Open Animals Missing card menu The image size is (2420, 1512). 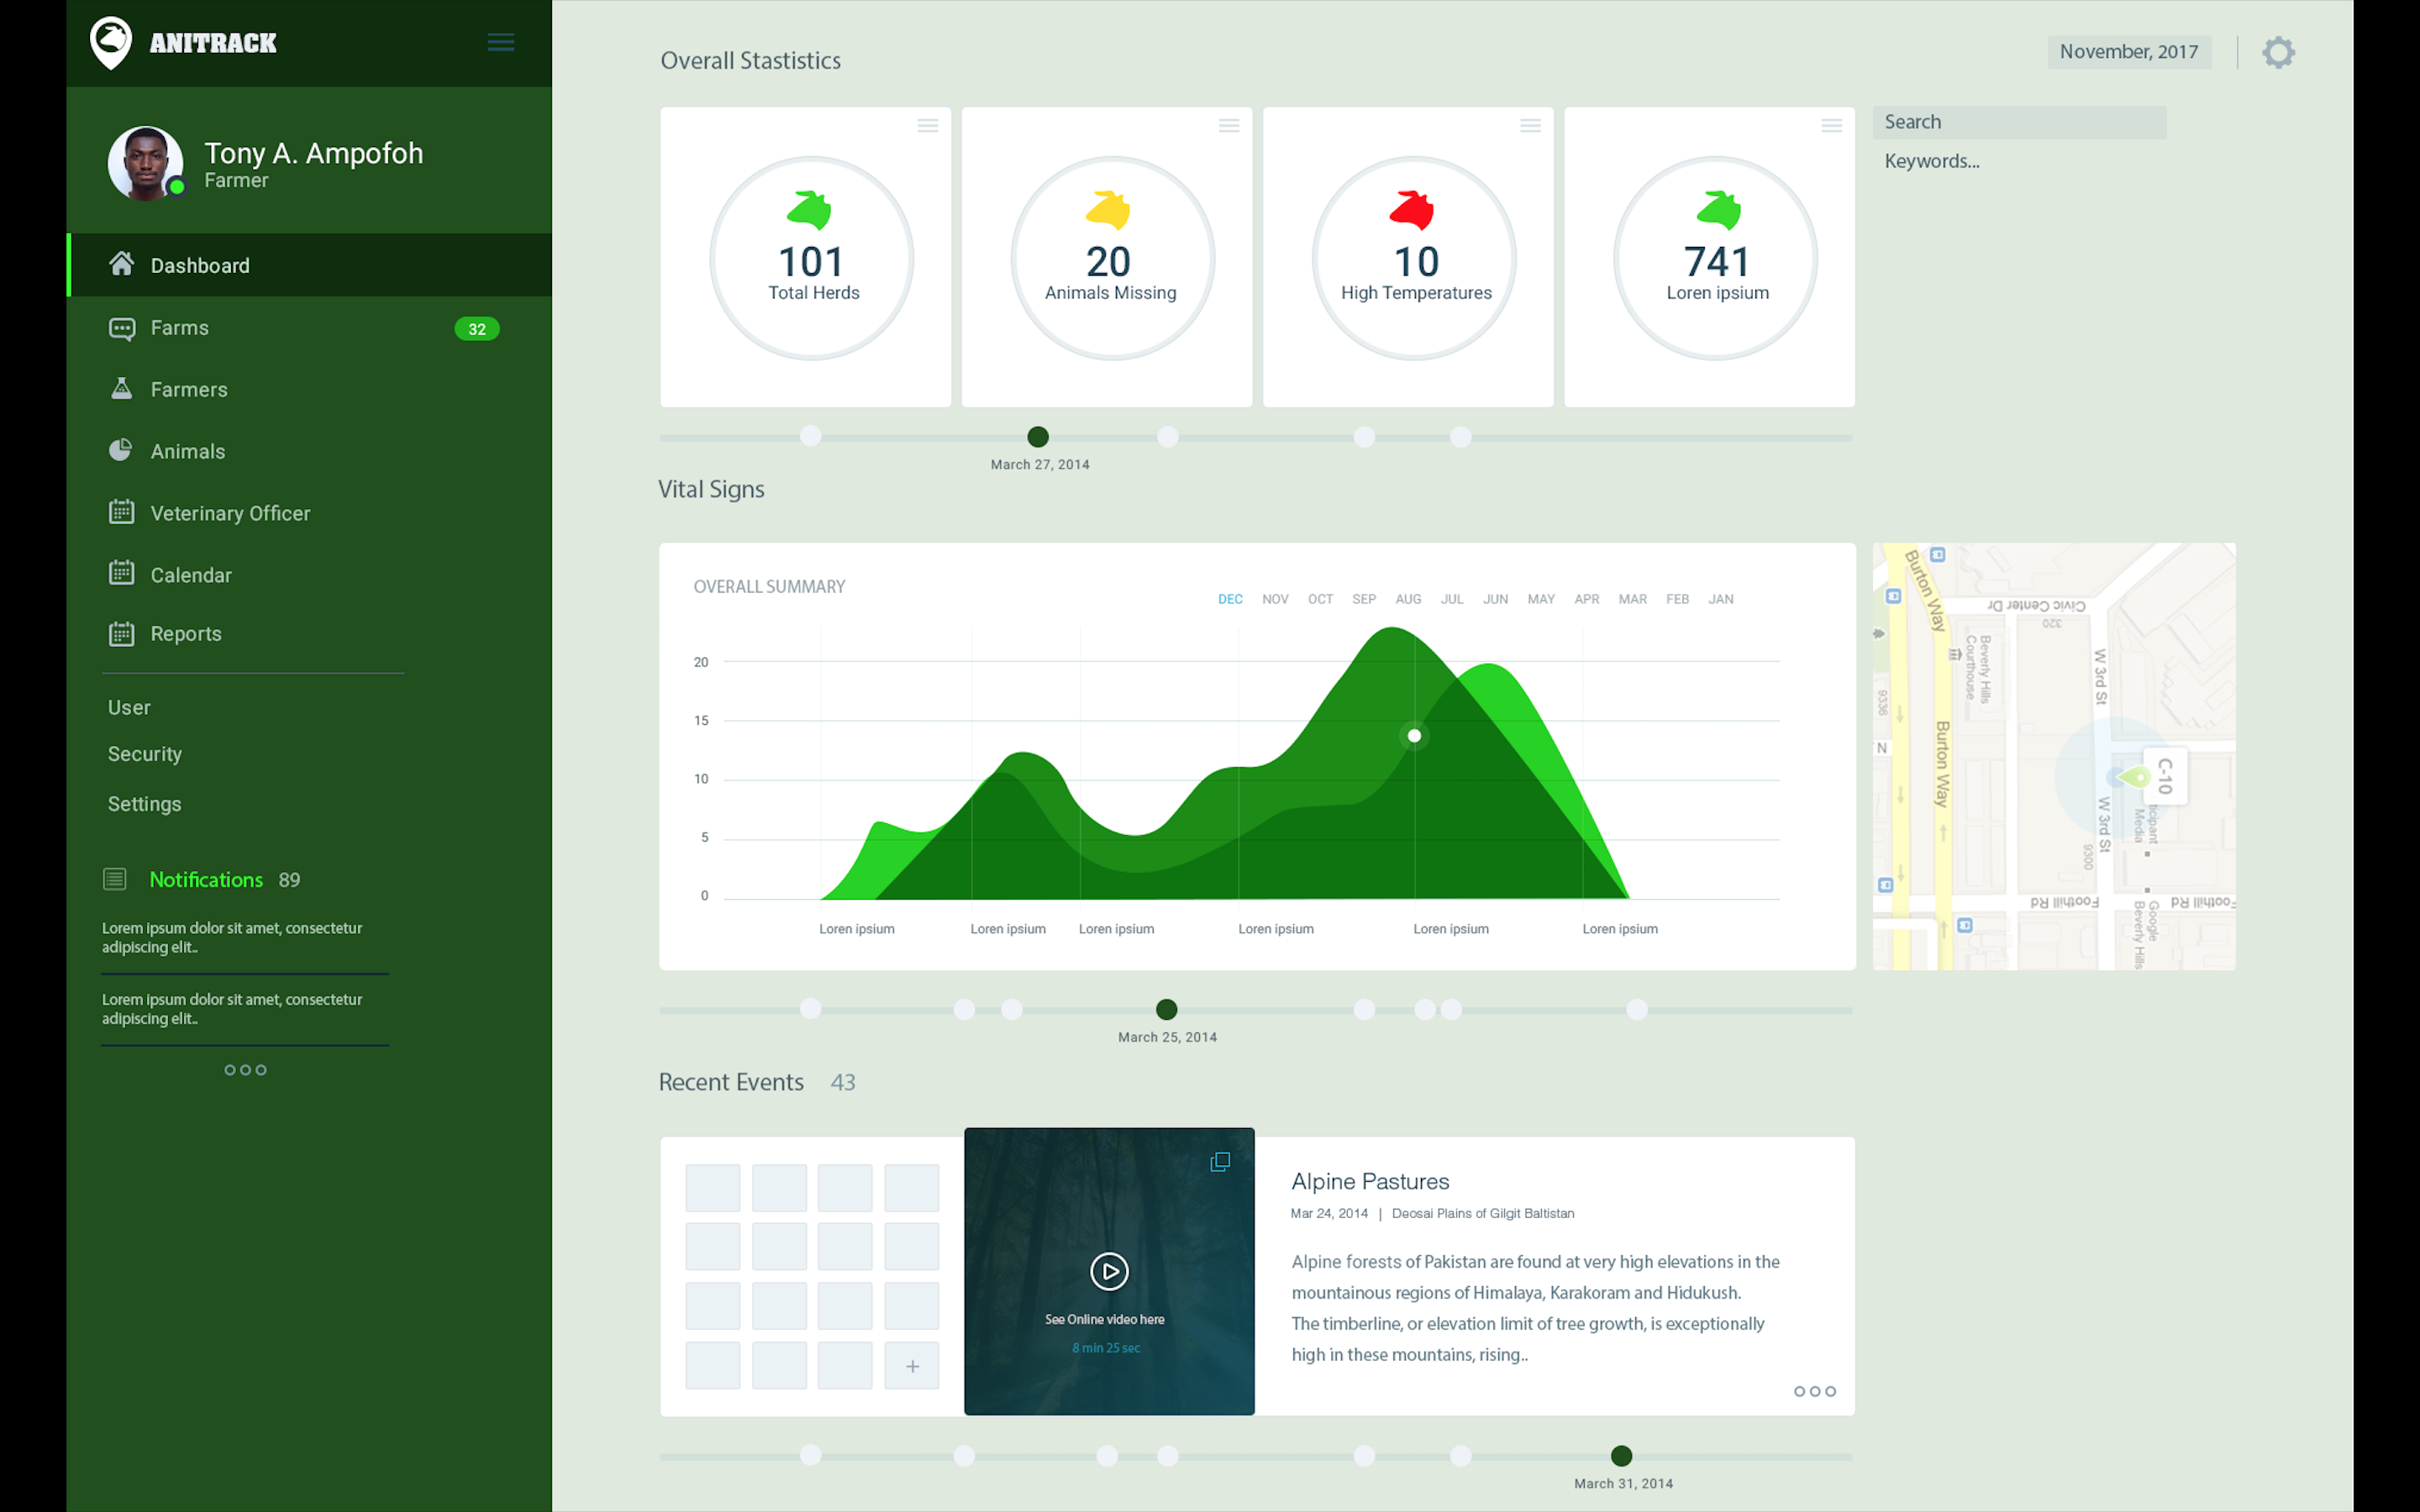[1229, 126]
